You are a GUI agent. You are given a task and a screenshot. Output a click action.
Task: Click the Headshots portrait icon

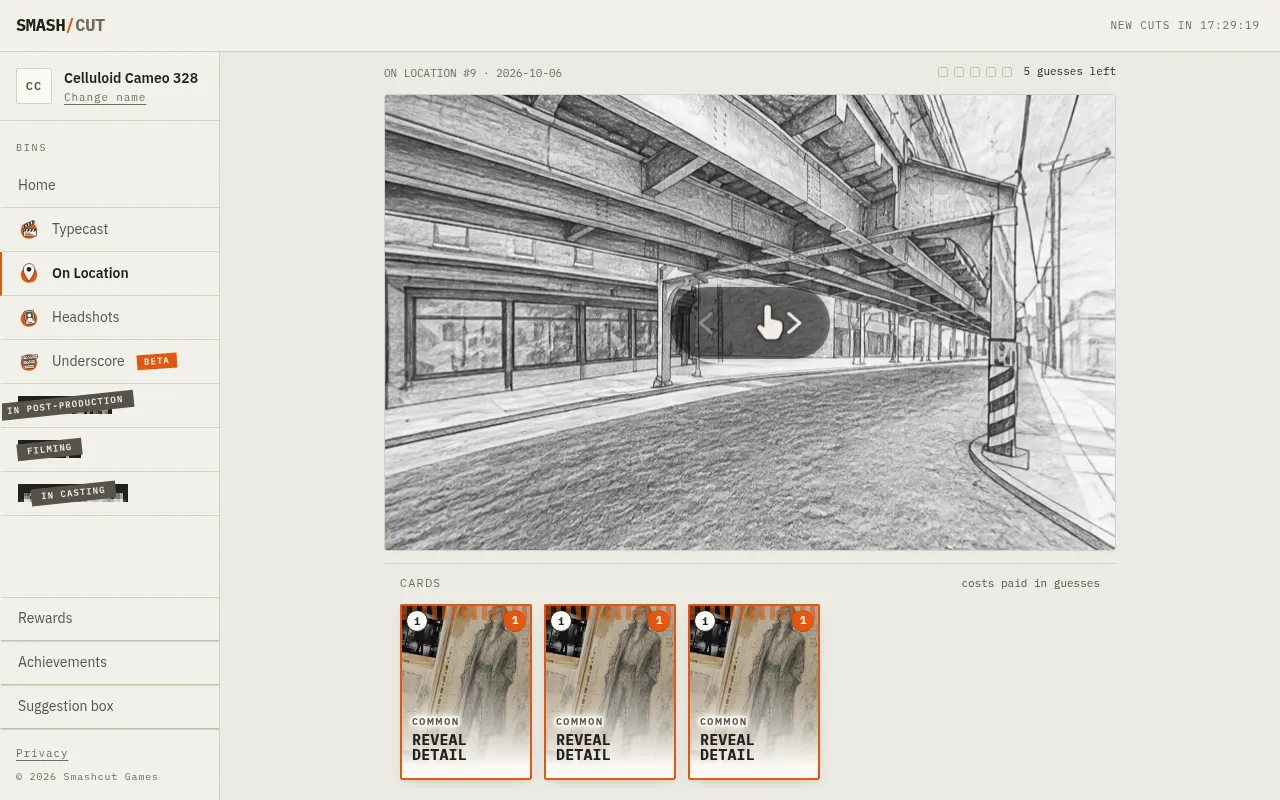(x=29, y=317)
